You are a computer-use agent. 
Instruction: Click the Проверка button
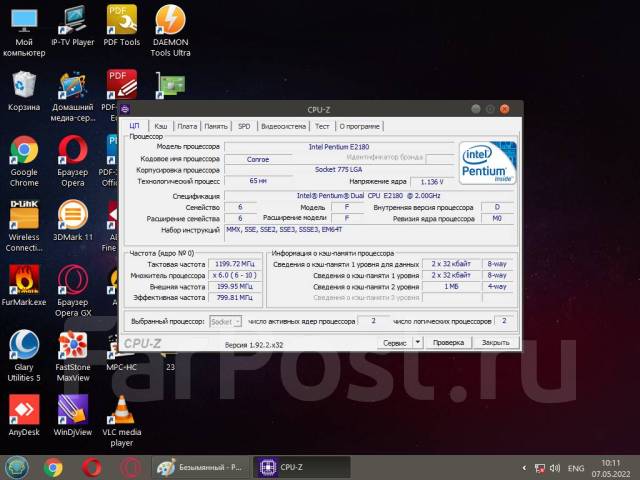pyautogui.click(x=449, y=342)
